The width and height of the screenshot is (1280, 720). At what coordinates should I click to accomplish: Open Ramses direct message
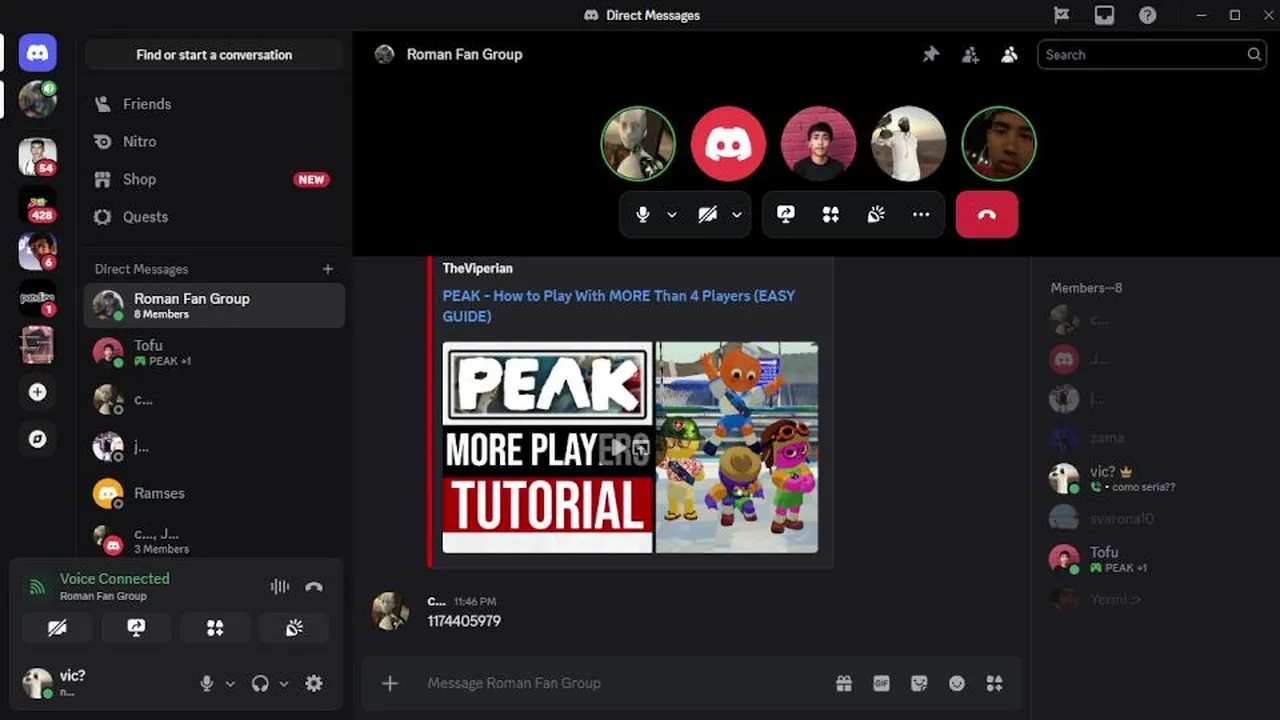pos(214,493)
